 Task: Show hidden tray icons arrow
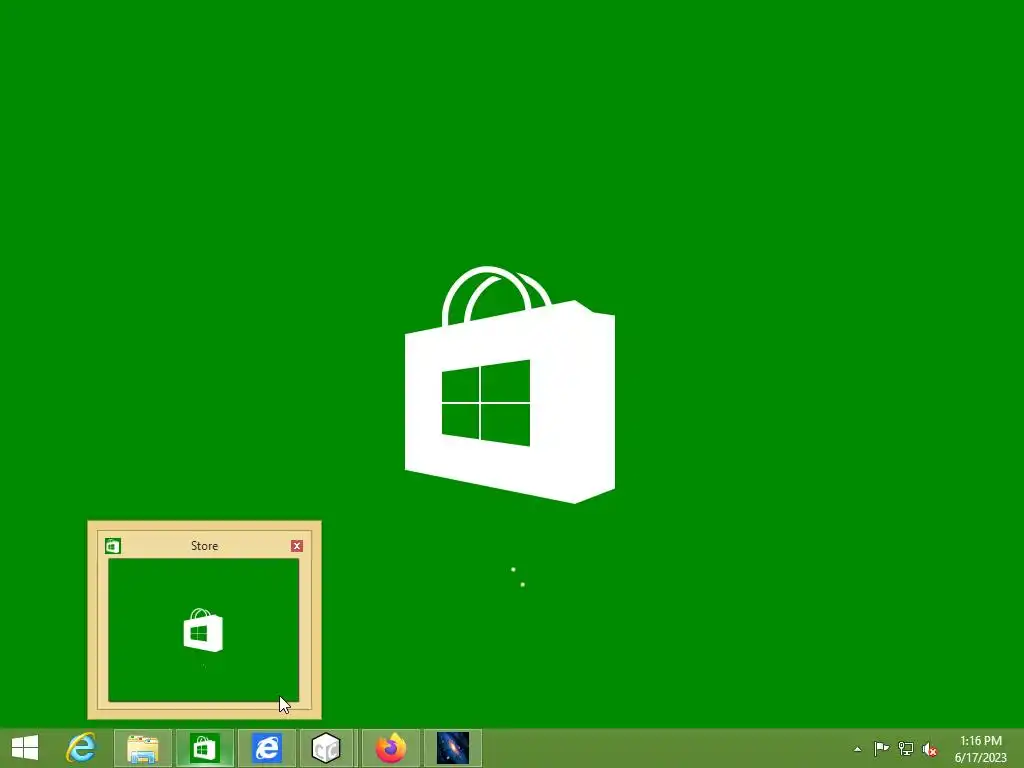click(857, 749)
